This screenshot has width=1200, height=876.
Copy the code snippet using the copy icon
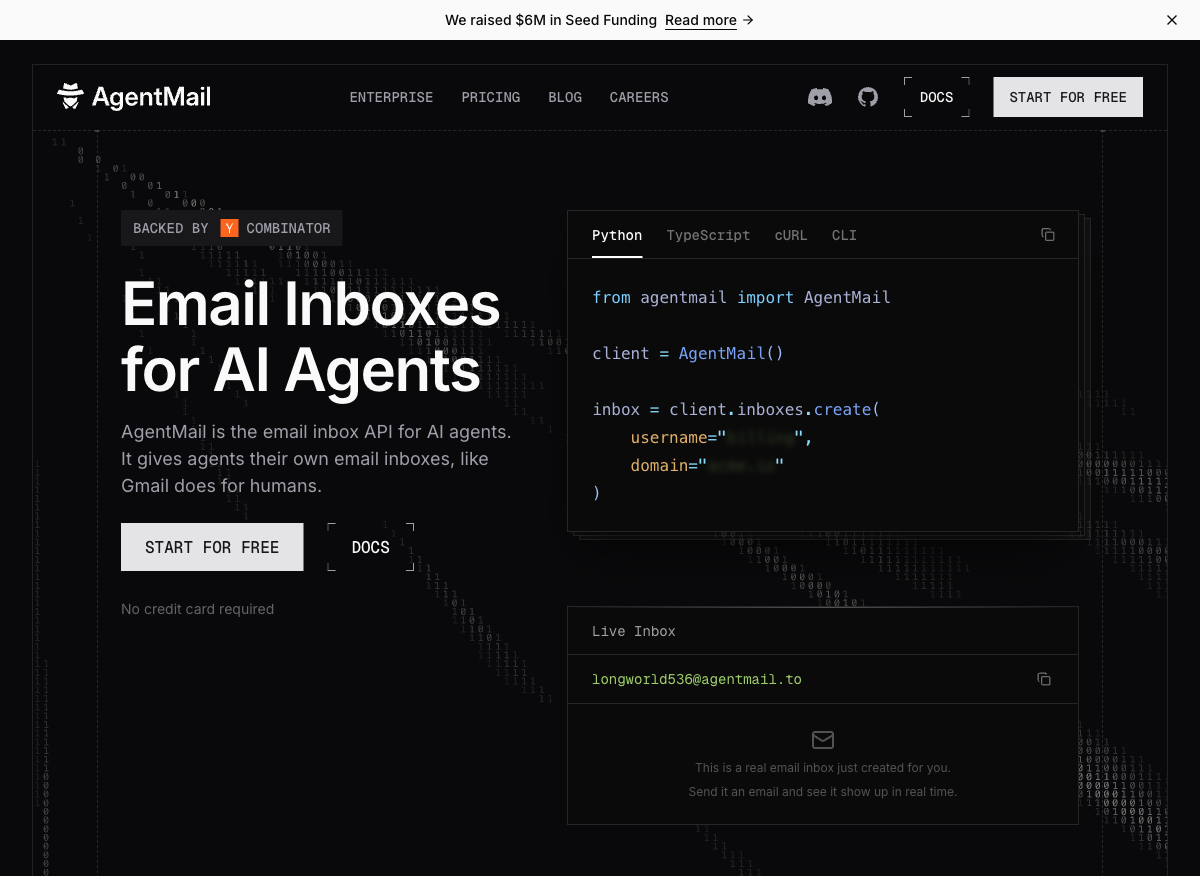(x=1047, y=234)
